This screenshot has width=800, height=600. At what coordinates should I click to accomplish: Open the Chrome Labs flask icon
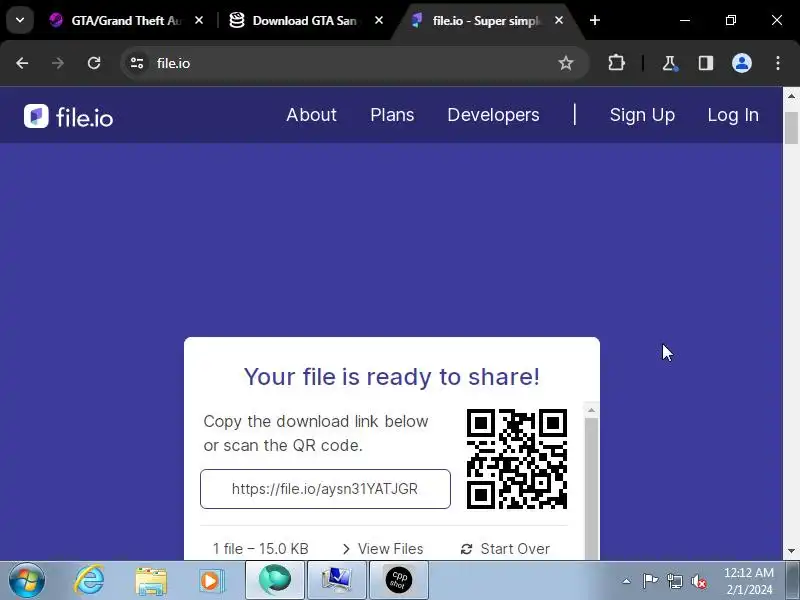pos(669,63)
